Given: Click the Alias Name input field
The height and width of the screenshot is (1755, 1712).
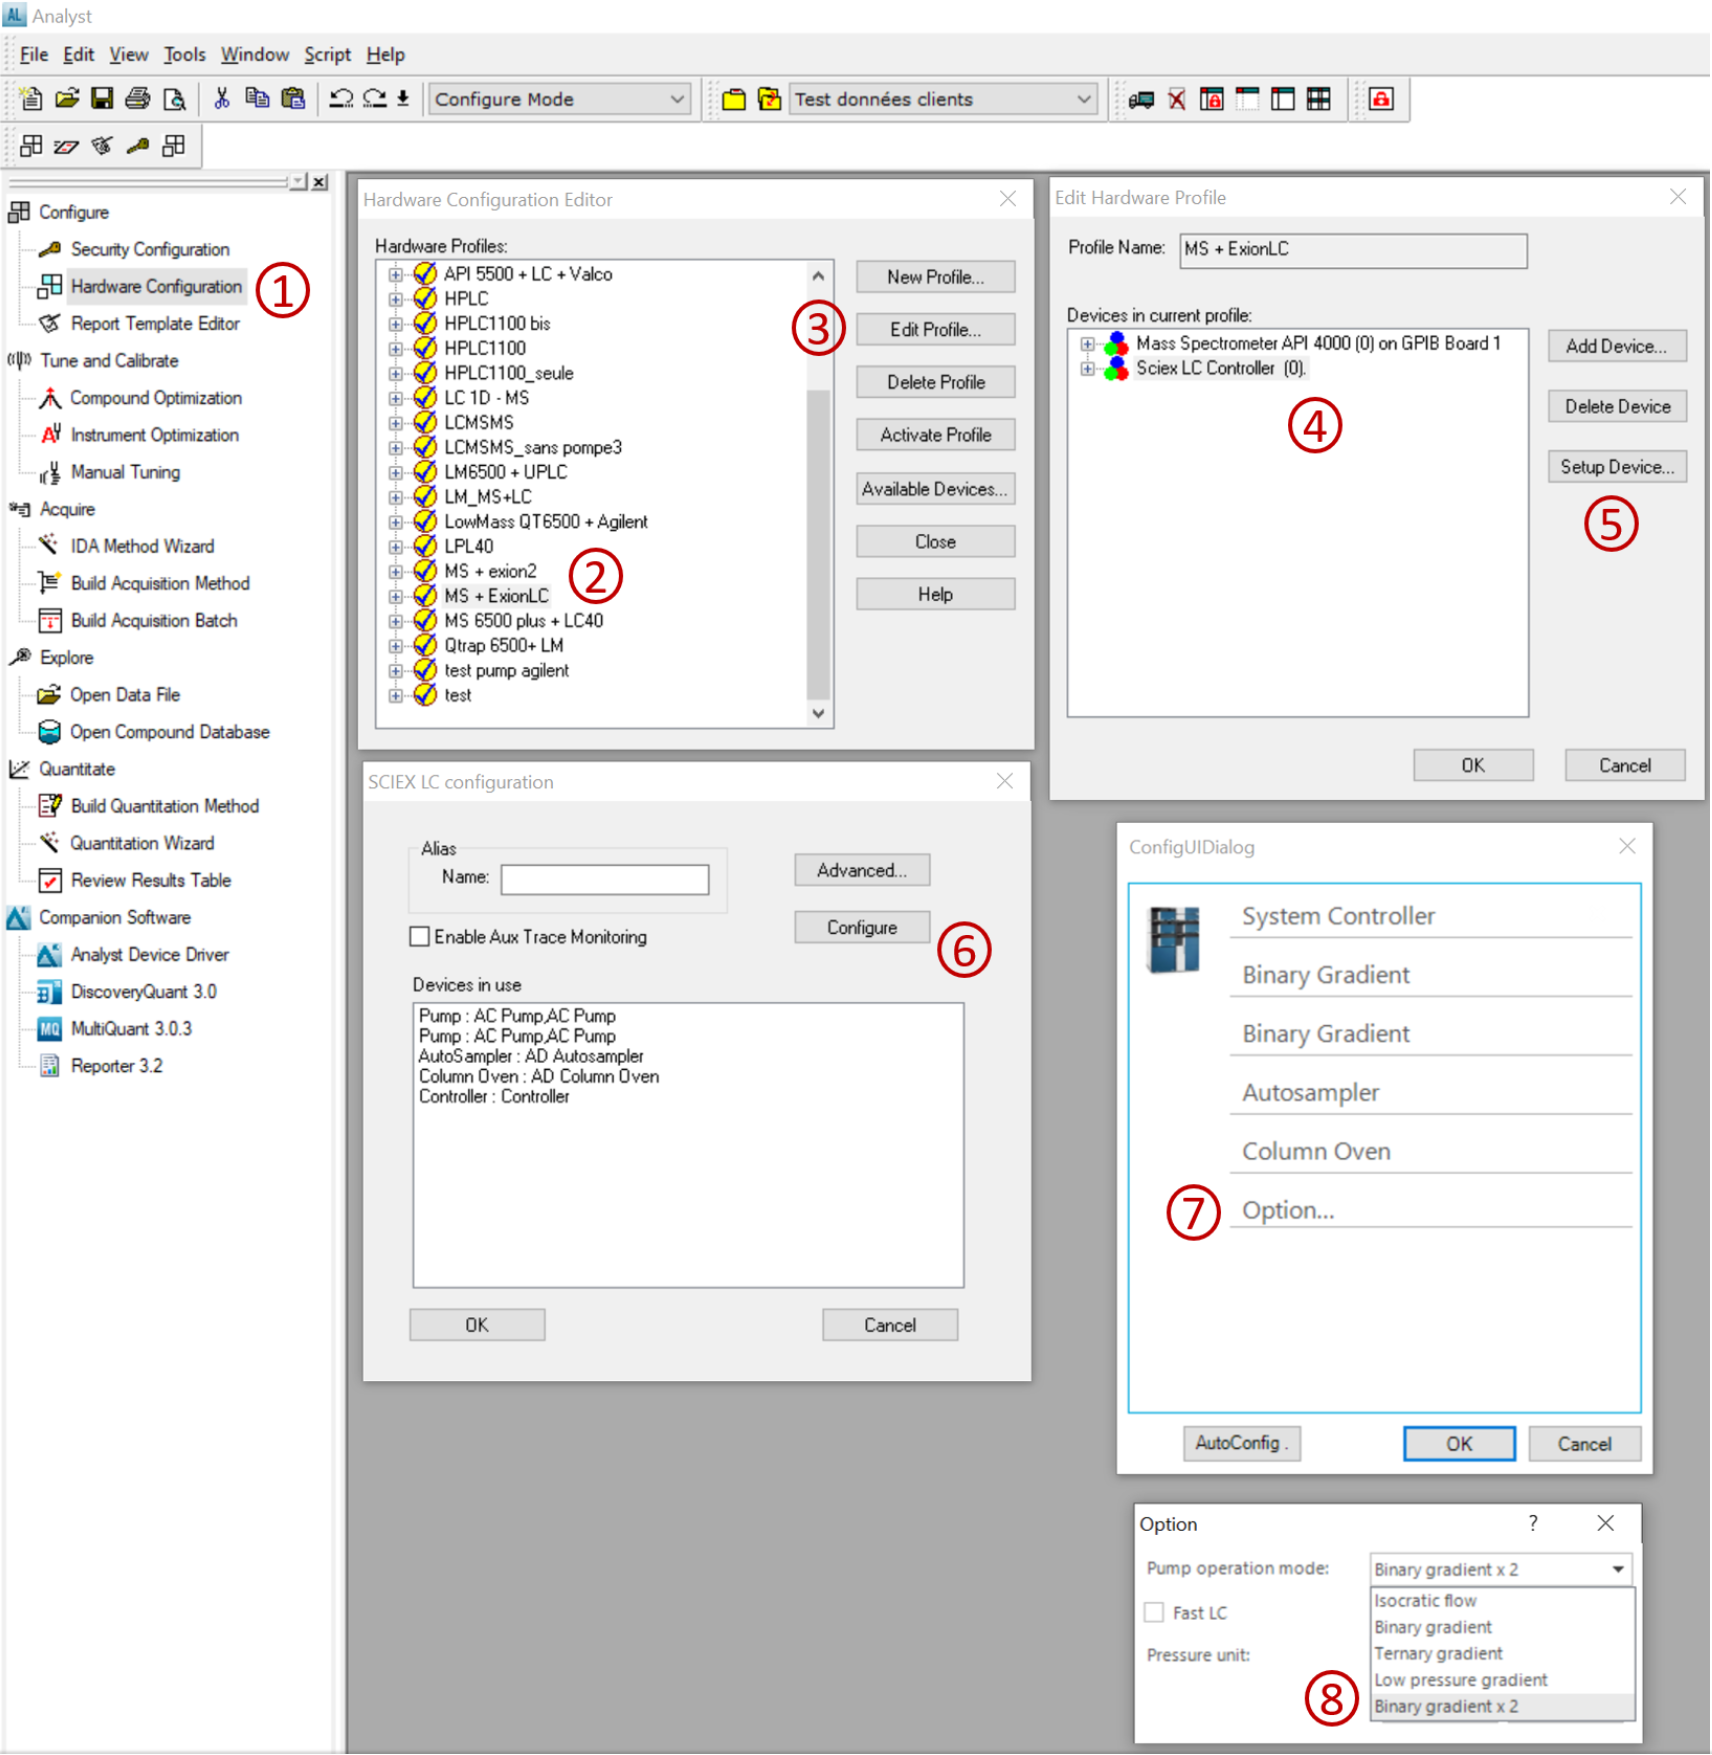Looking at the screenshot, I should point(604,880).
